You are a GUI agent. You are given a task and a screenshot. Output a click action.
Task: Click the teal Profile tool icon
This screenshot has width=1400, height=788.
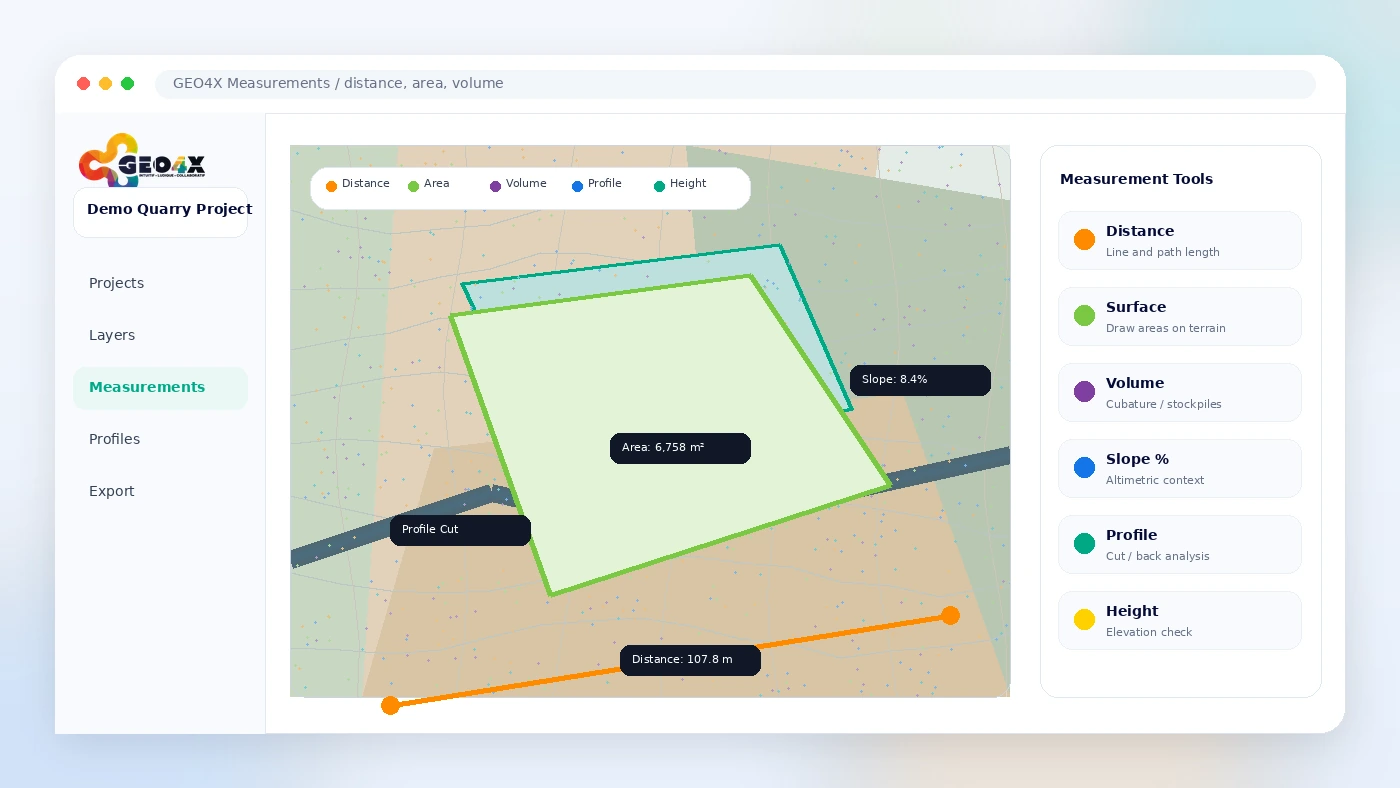(x=1084, y=544)
